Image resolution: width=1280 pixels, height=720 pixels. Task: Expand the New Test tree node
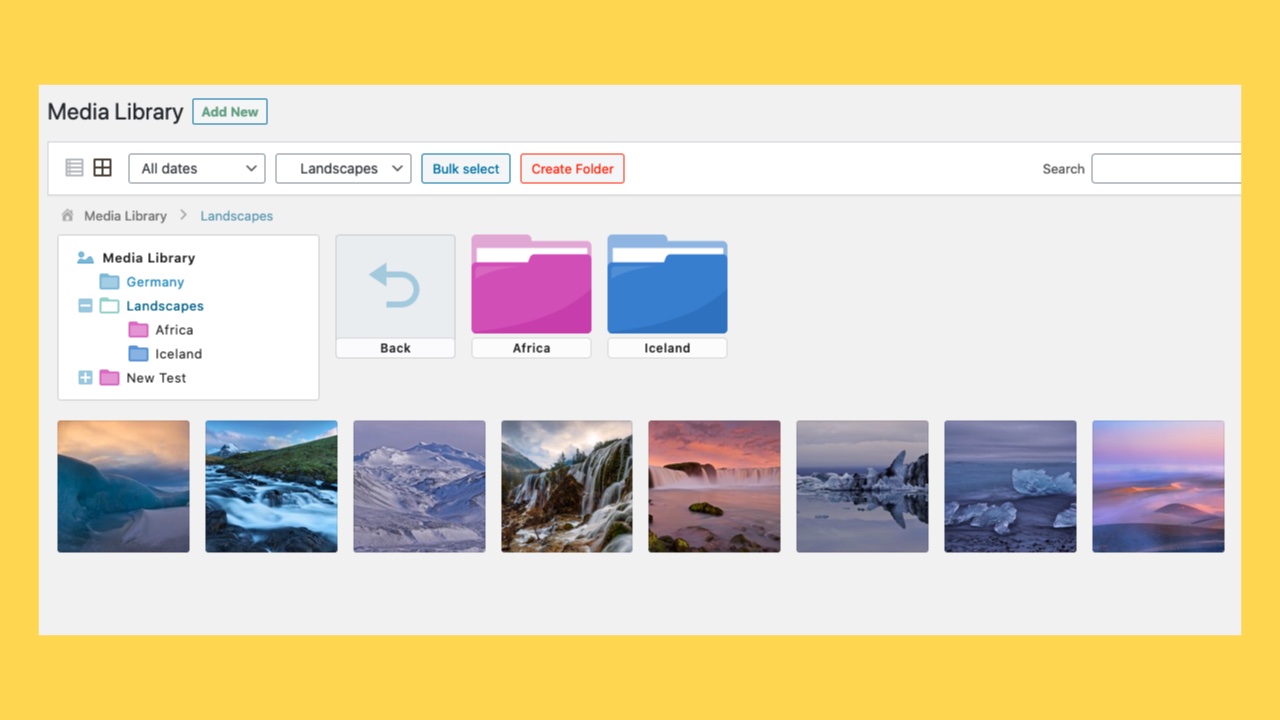point(85,378)
